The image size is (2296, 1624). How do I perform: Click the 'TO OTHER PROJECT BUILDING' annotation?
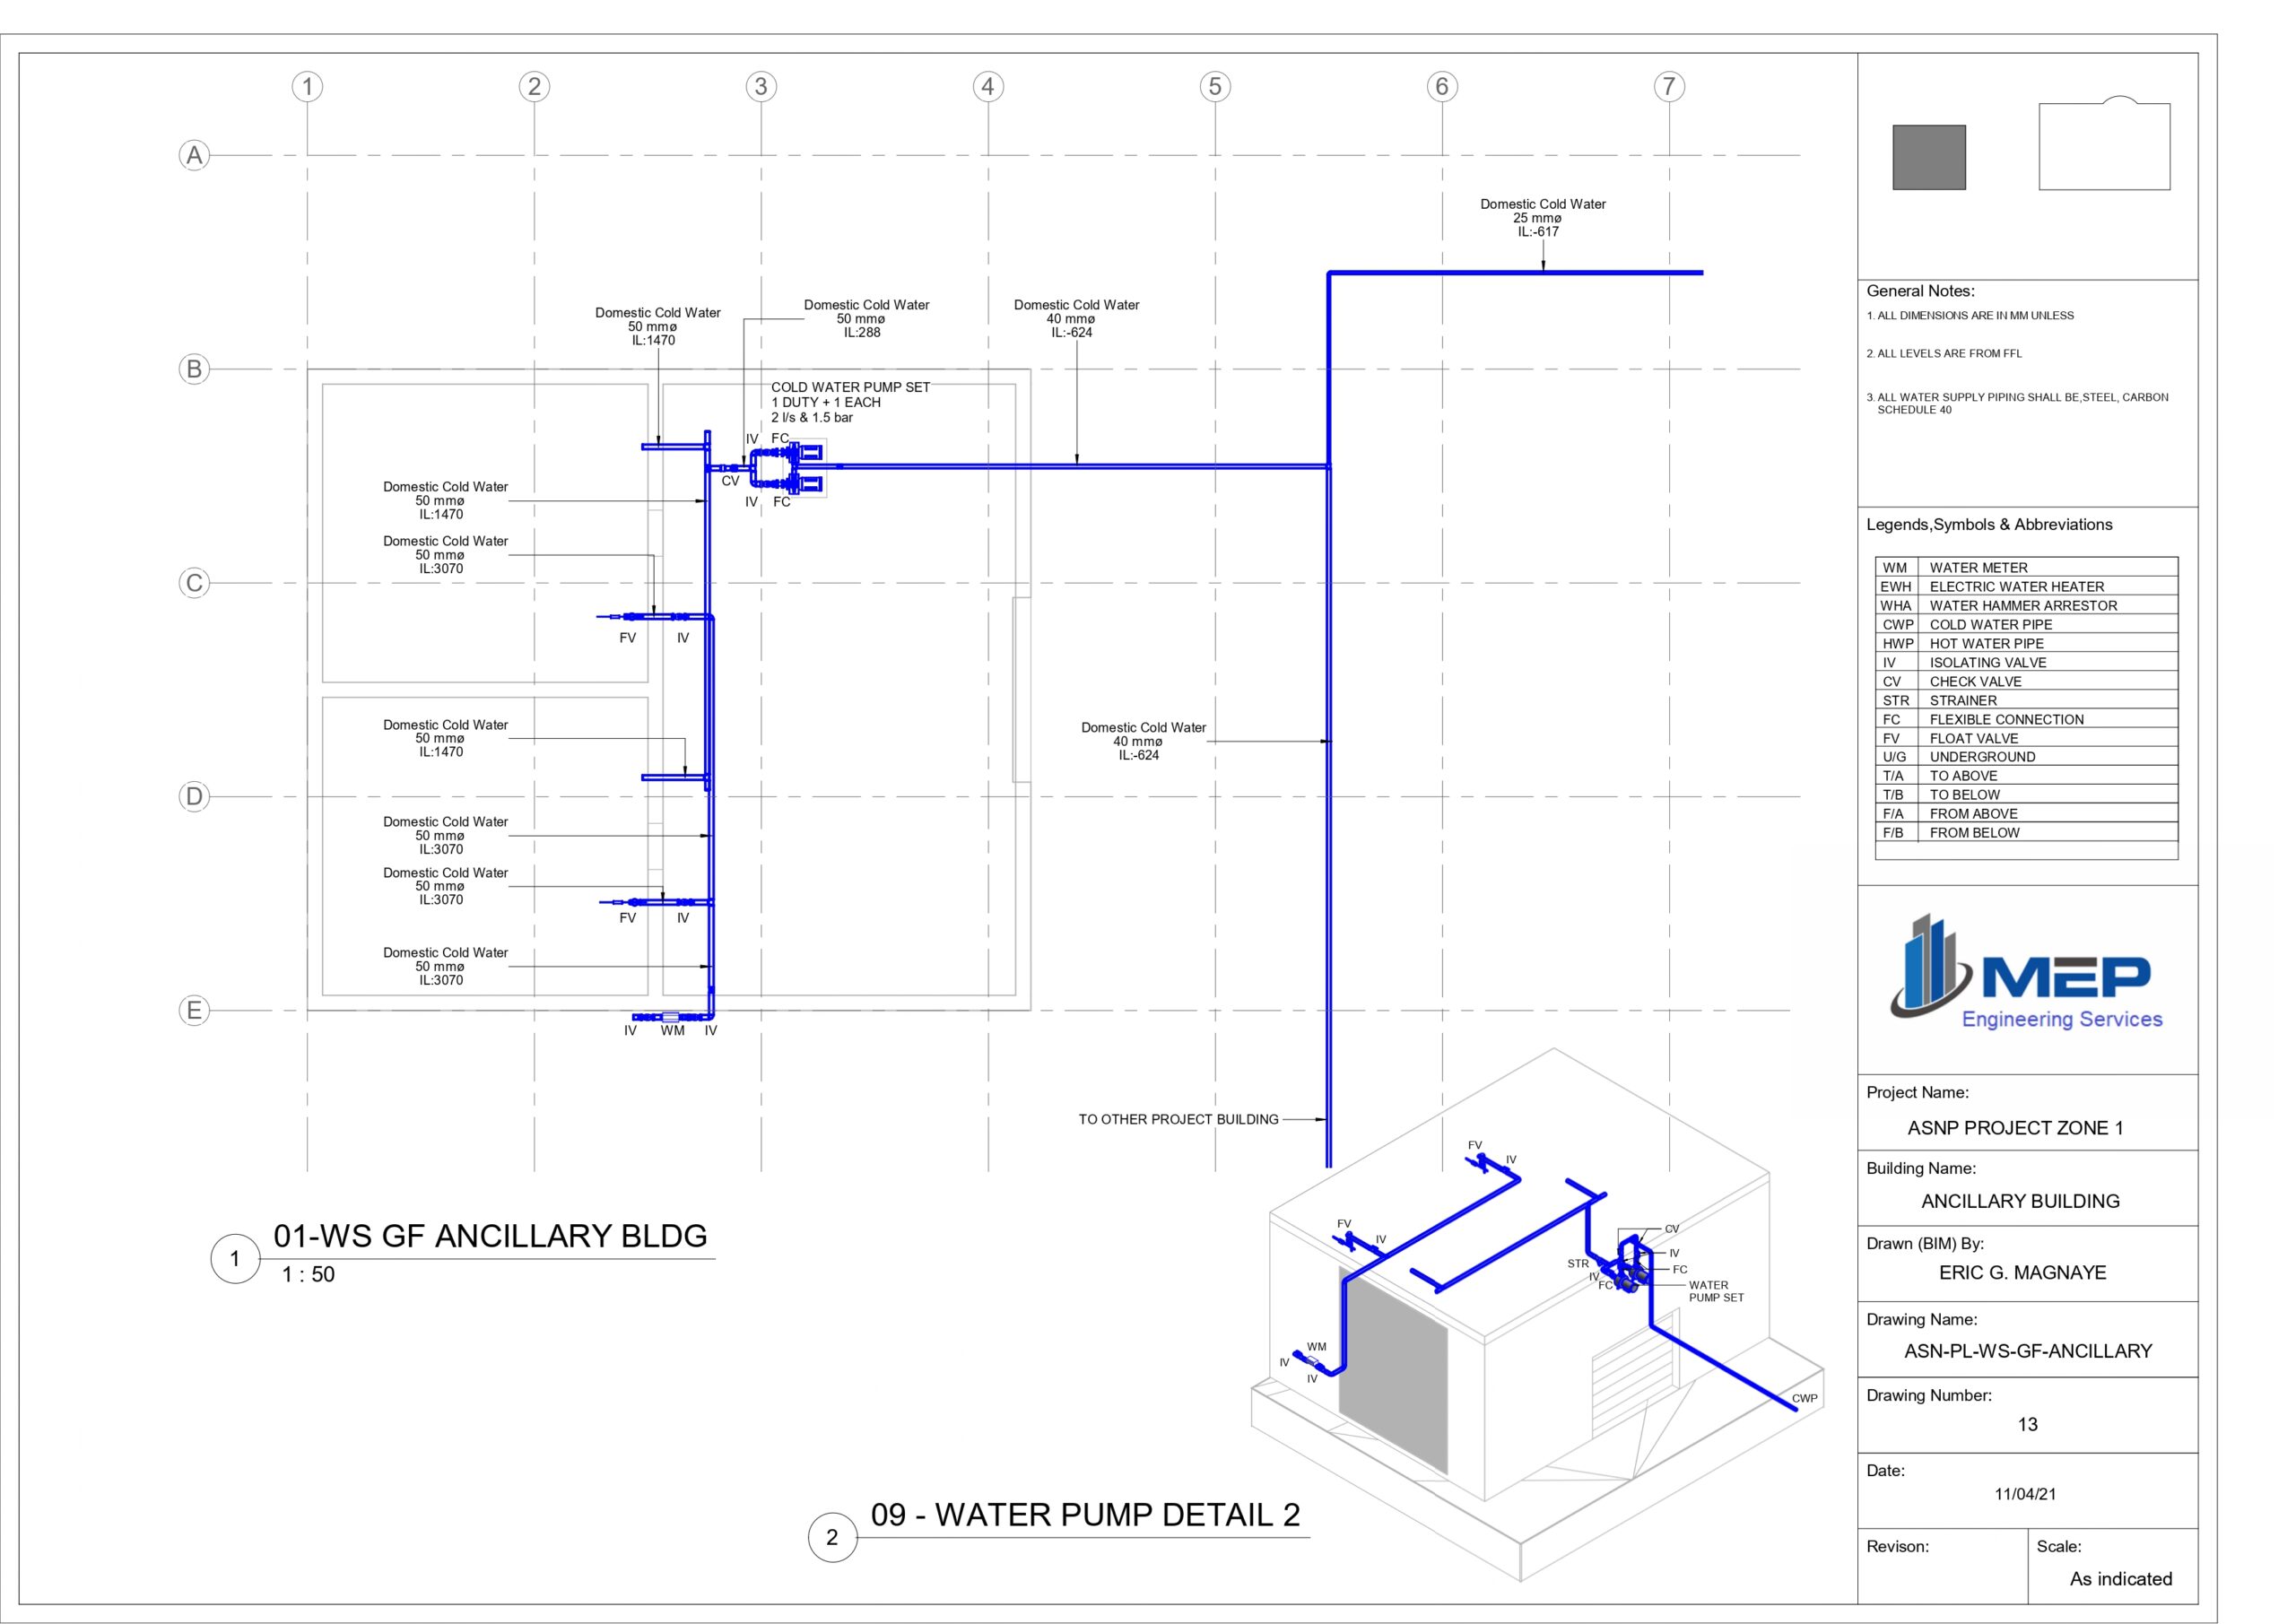click(x=1178, y=1119)
